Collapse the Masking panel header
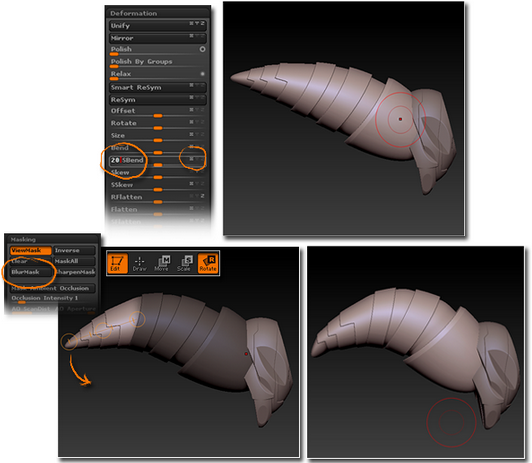 point(52,239)
